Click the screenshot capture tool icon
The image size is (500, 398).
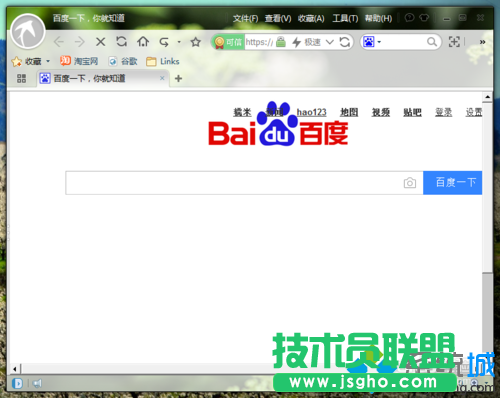coord(454,42)
